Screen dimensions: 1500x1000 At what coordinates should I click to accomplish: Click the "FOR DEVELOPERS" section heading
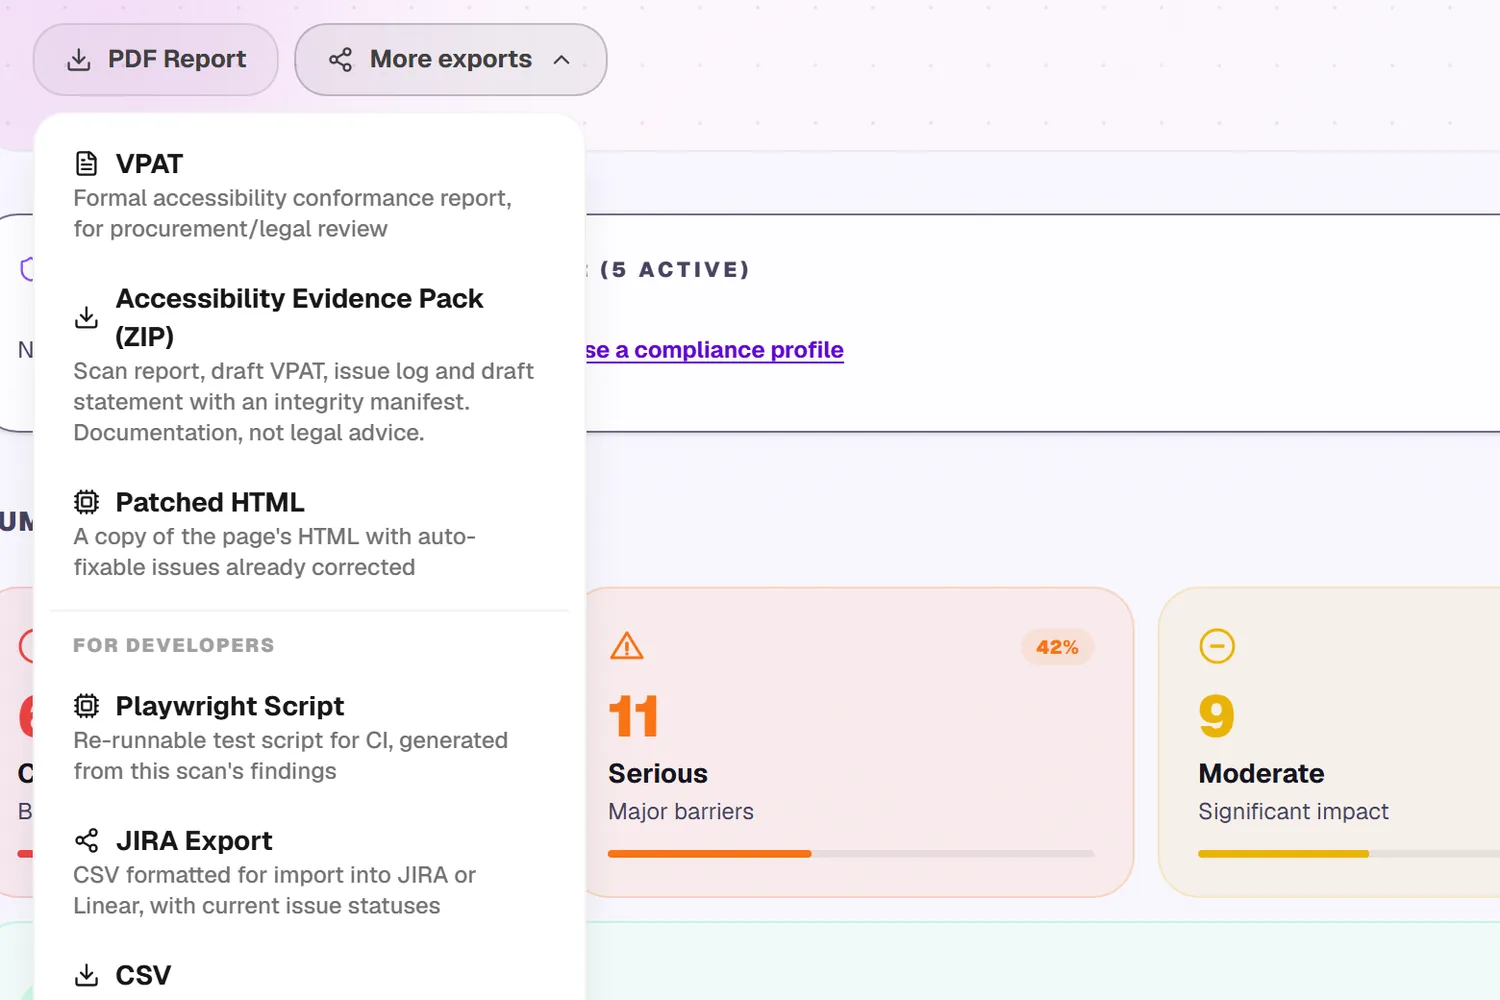tap(173, 646)
